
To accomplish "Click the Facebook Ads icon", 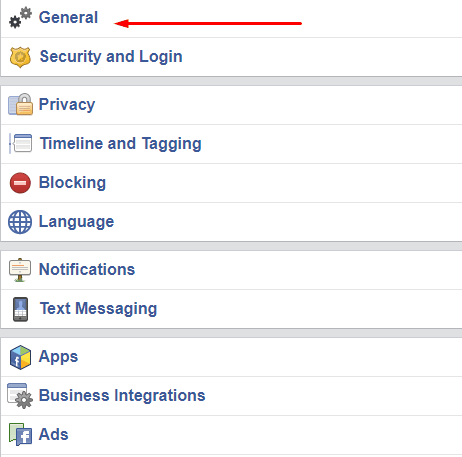I will coord(20,434).
